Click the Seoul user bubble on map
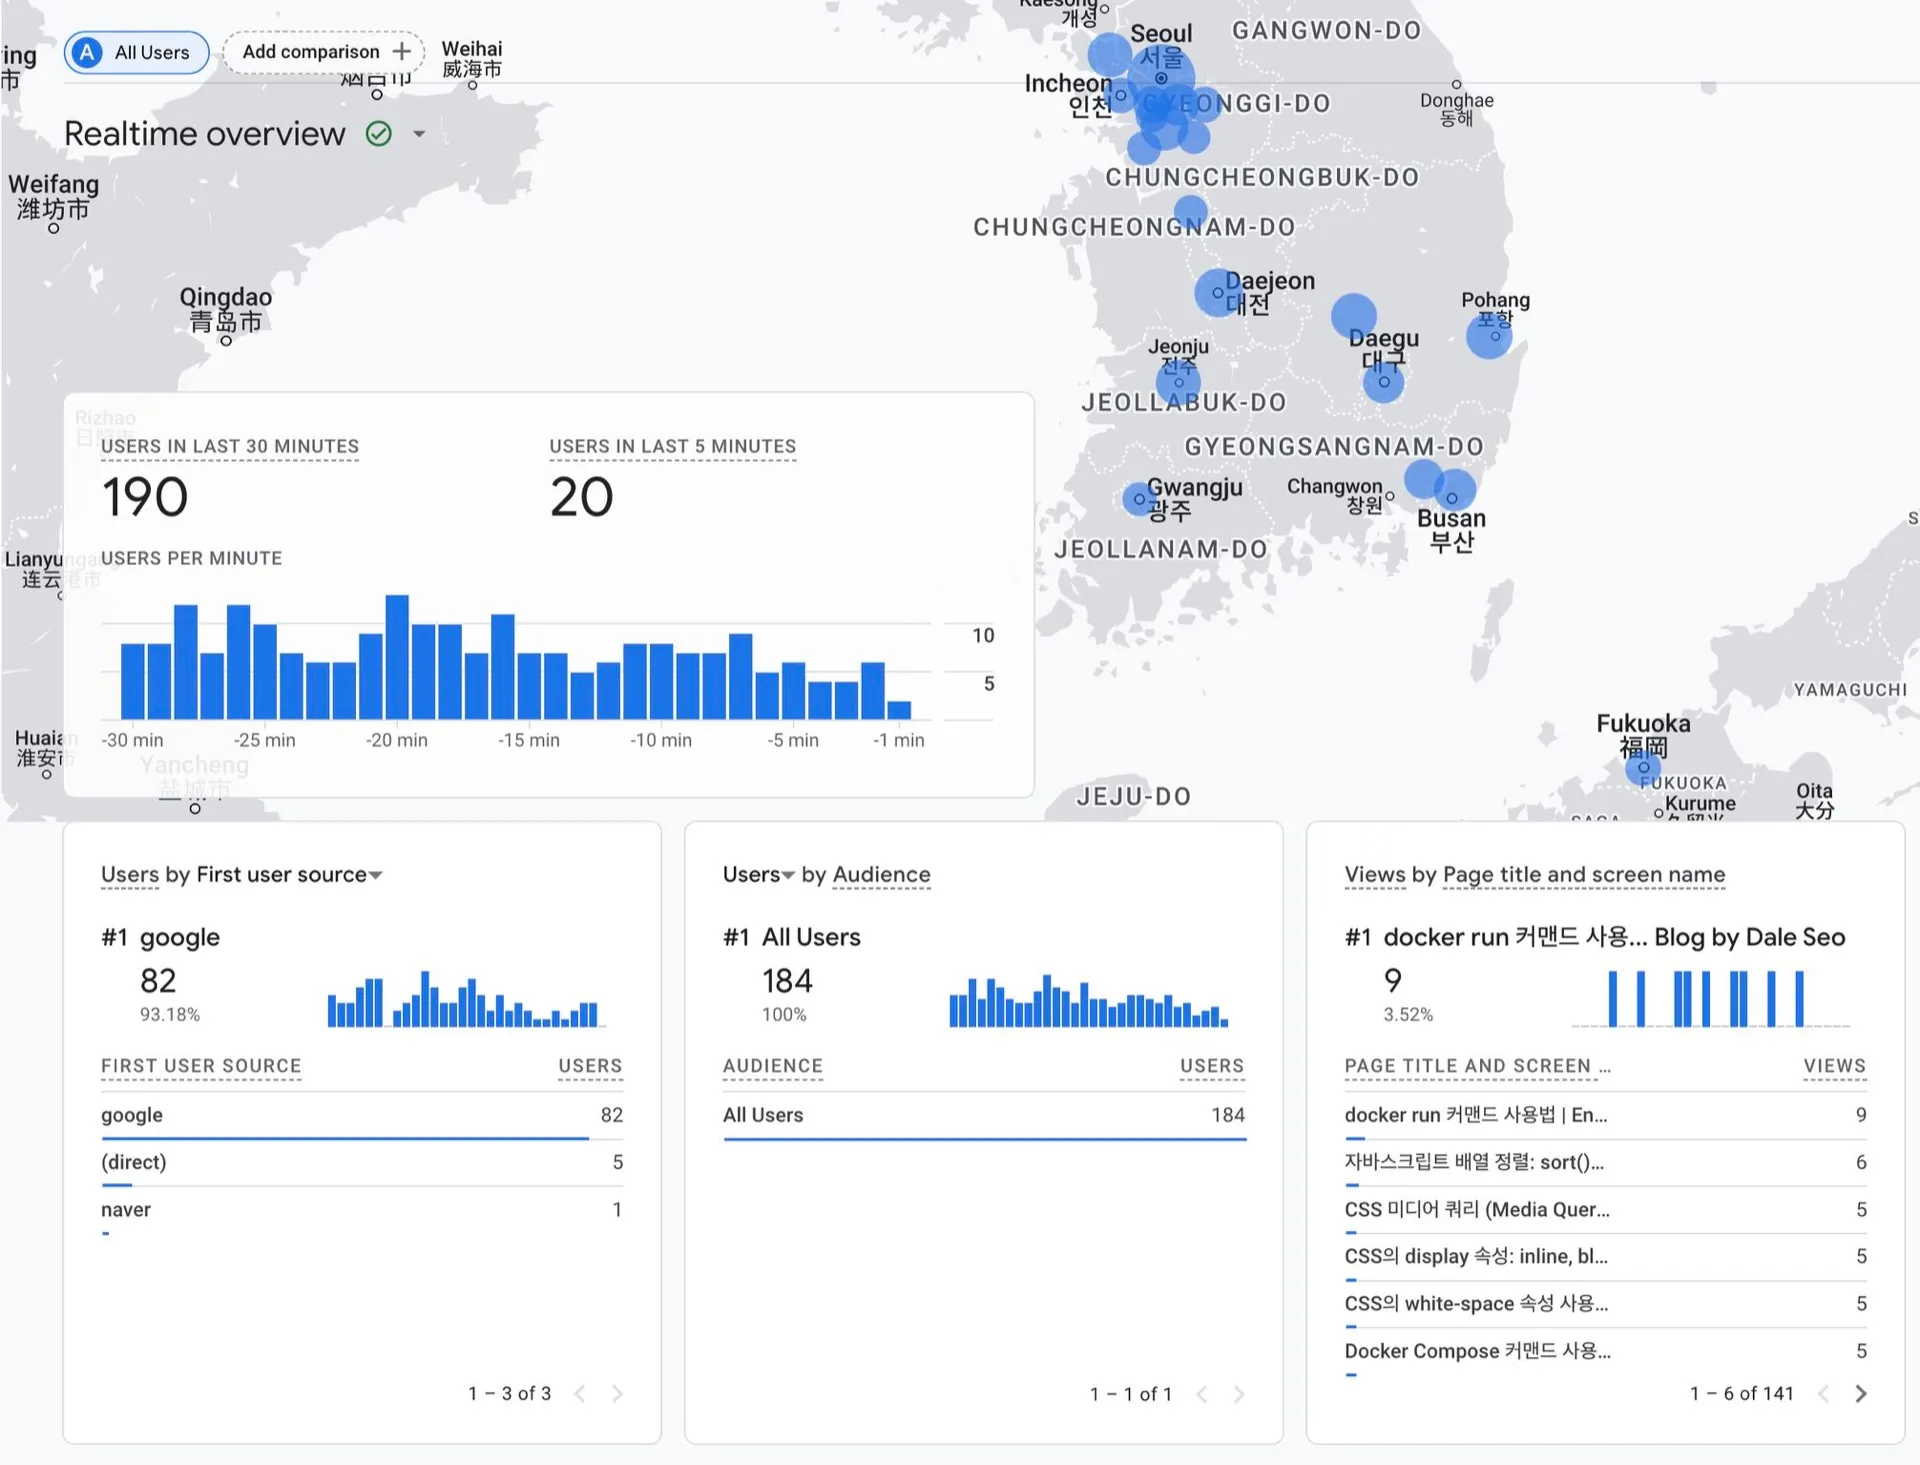Image resolution: width=1920 pixels, height=1465 pixels. click(1160, 78)
